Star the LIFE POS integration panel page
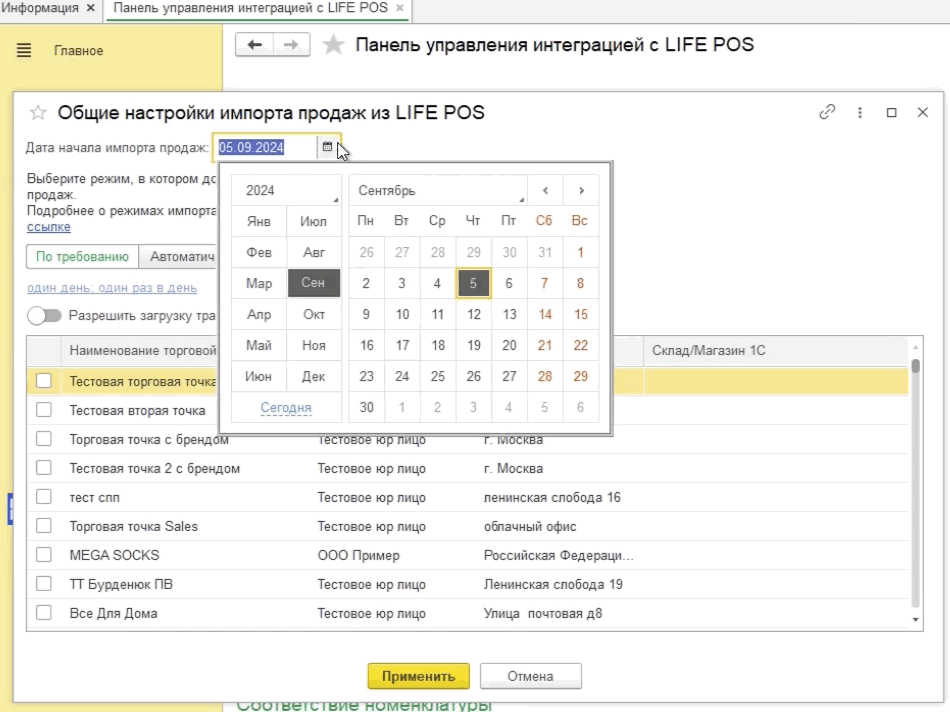This screenshot has height=712, width=950. tap(333, 45)
